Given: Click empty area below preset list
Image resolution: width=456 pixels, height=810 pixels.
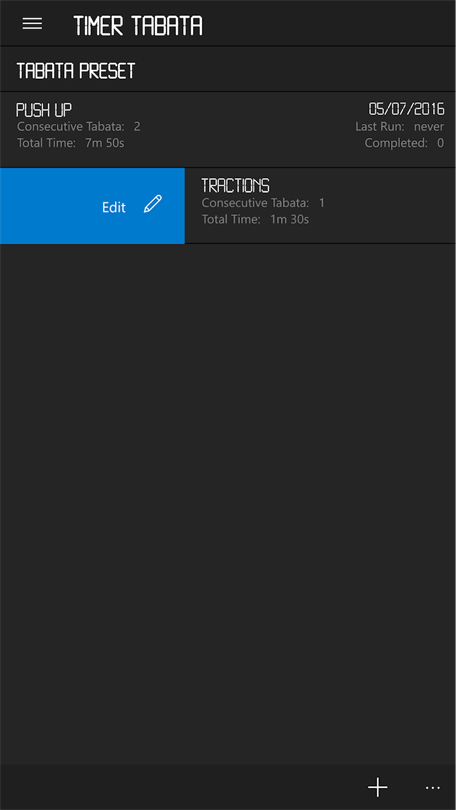Looking at the screenshot, I should point(228,504).
